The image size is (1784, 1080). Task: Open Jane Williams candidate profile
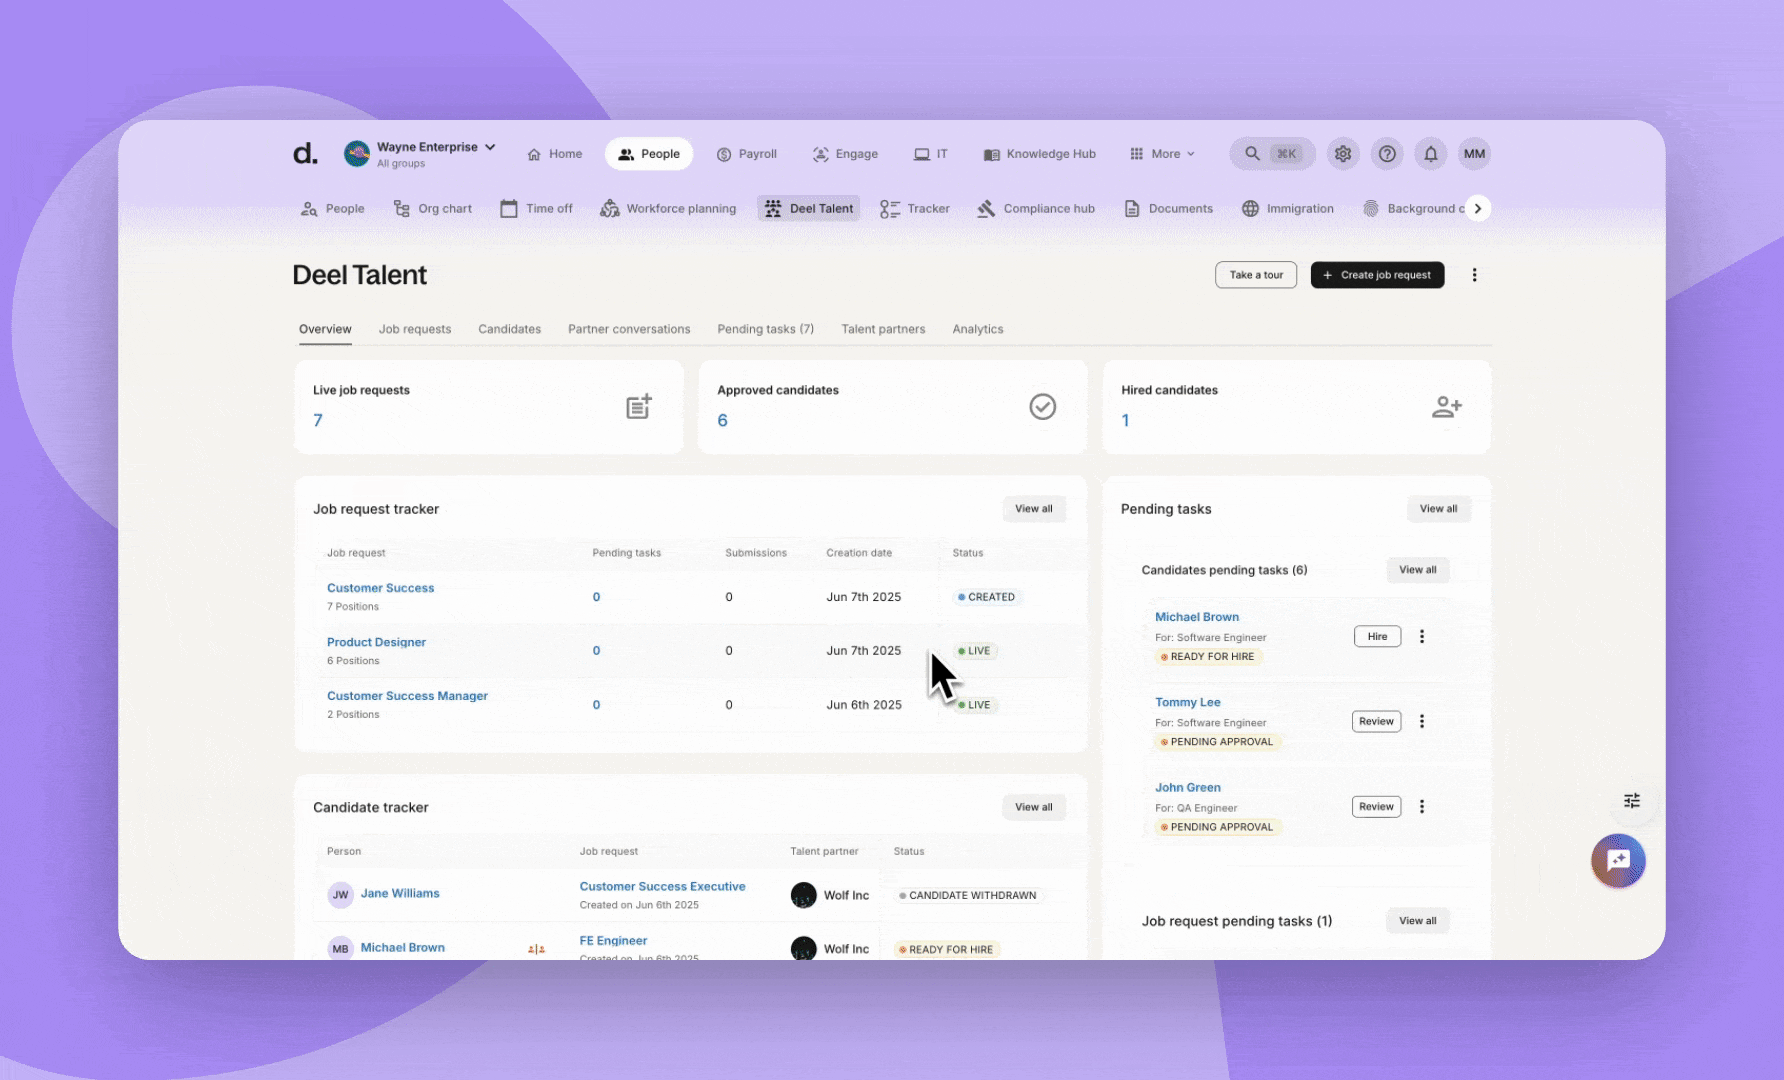pos(400,893)
